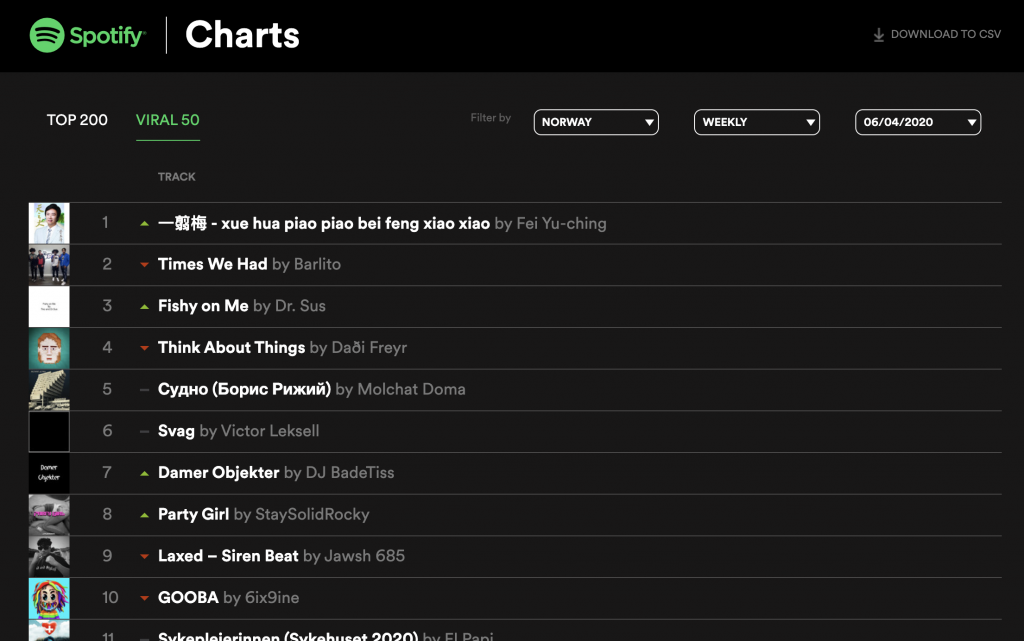Click the download arrow icon for CSV
1024x641 pixels.
click(879, 35)
